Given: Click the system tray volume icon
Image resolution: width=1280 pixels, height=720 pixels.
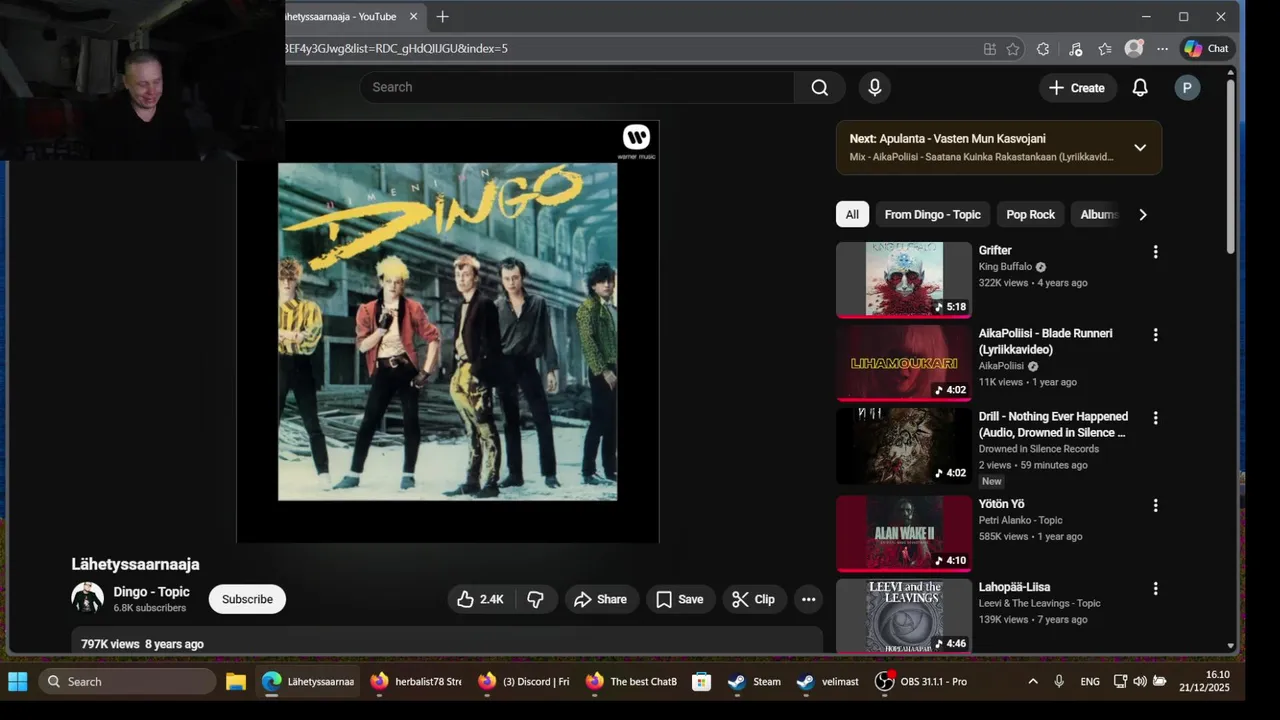Looking at the screenshot, I should coord(1140,682).
